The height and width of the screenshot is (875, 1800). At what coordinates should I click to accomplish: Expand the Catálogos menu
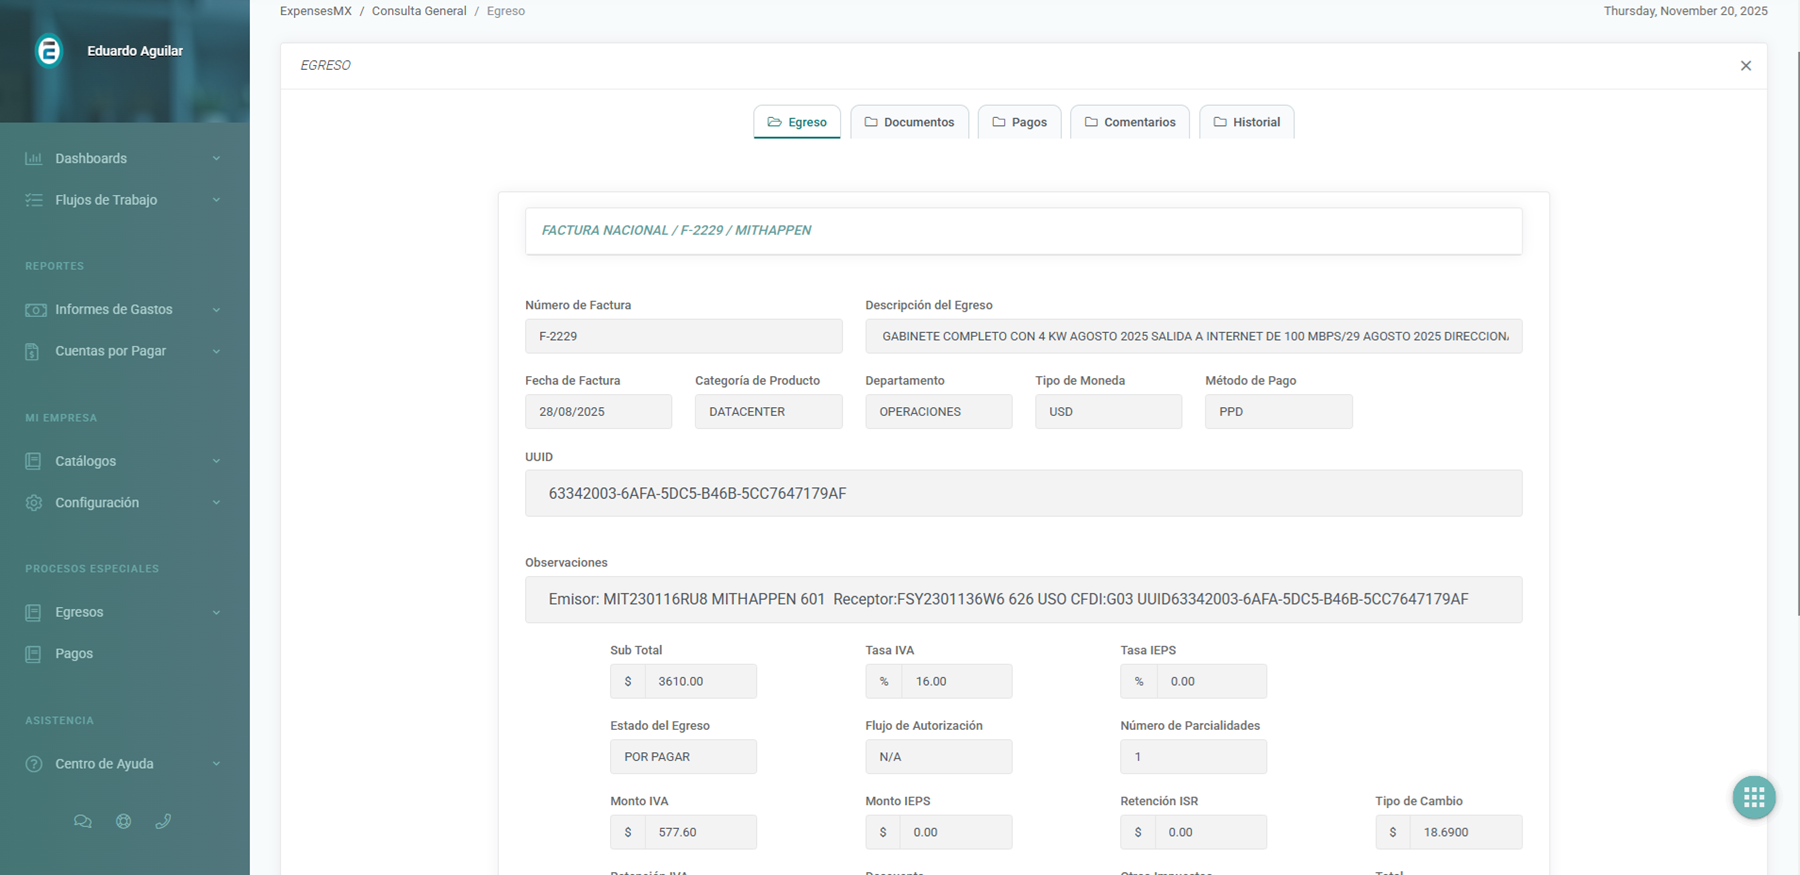(x=216, y=461)
